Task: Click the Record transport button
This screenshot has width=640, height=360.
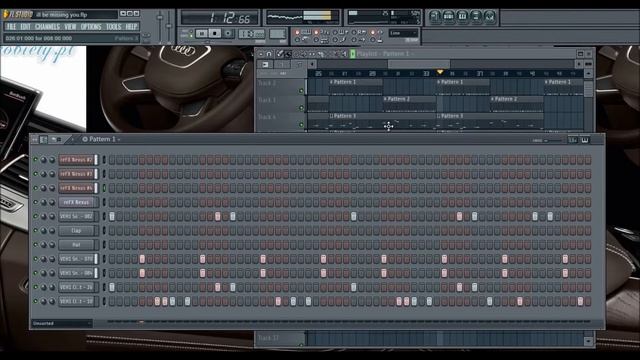Action: tap(228, 33)
